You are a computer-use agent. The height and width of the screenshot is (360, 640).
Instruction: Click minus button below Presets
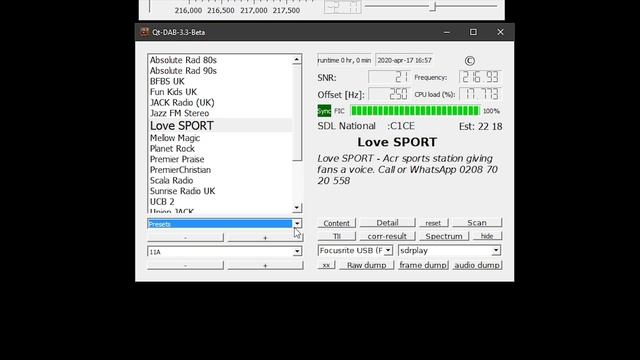tap(185, 237)
